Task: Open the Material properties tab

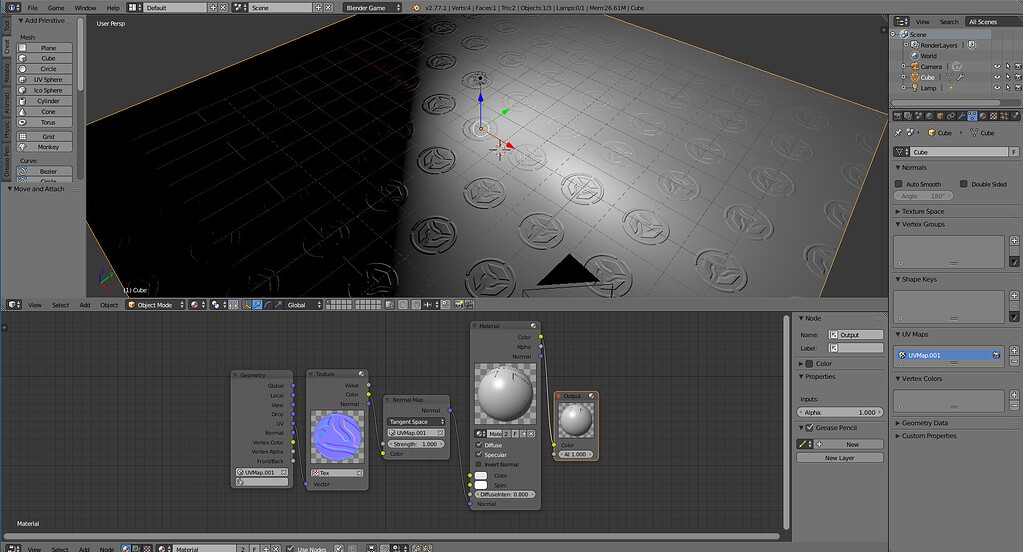Action: [983, 116]
